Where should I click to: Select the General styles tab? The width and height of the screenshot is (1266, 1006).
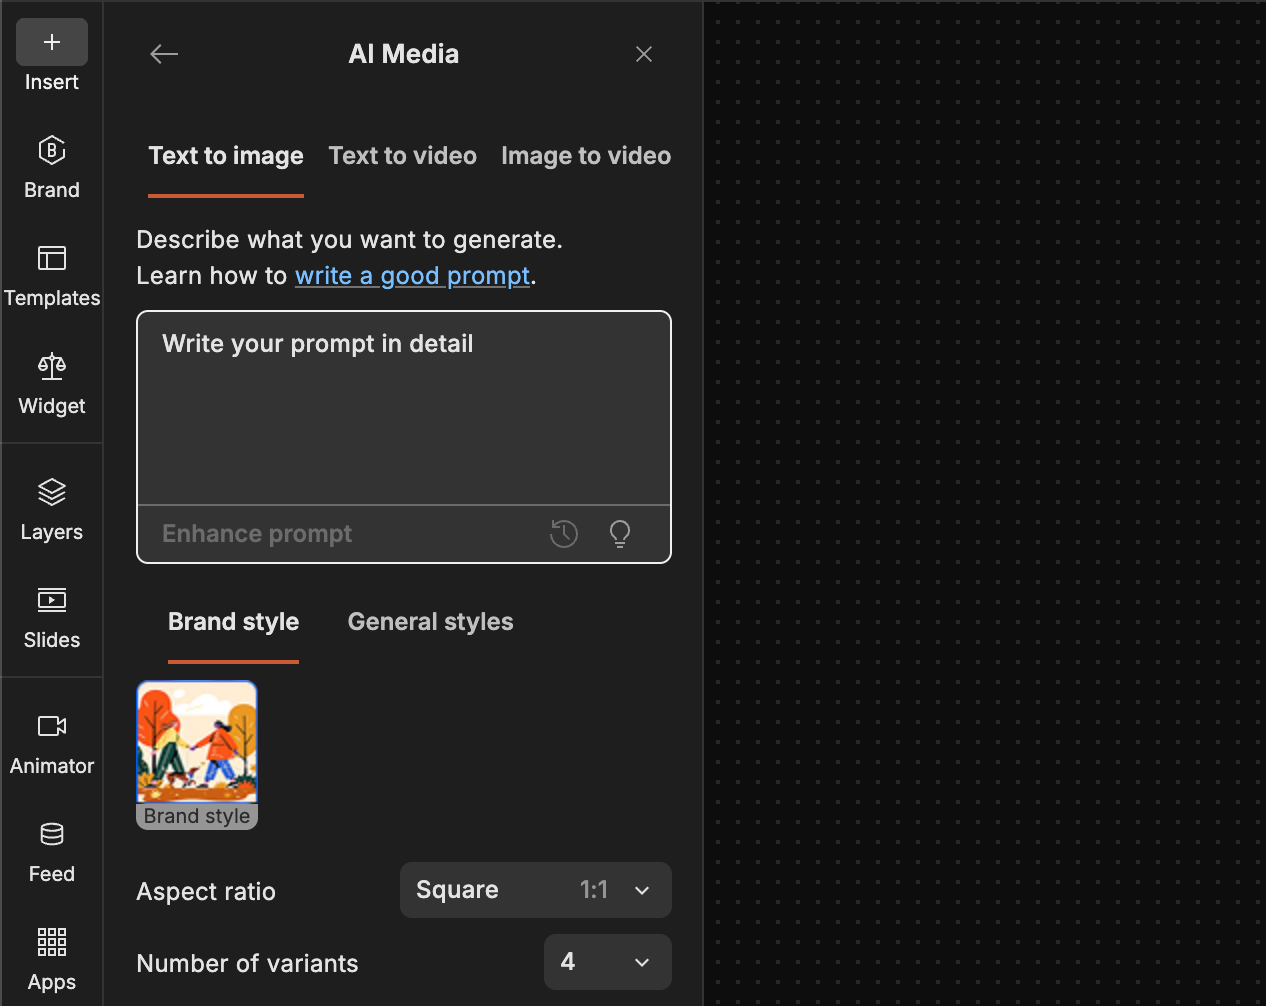tap(430, 622)
